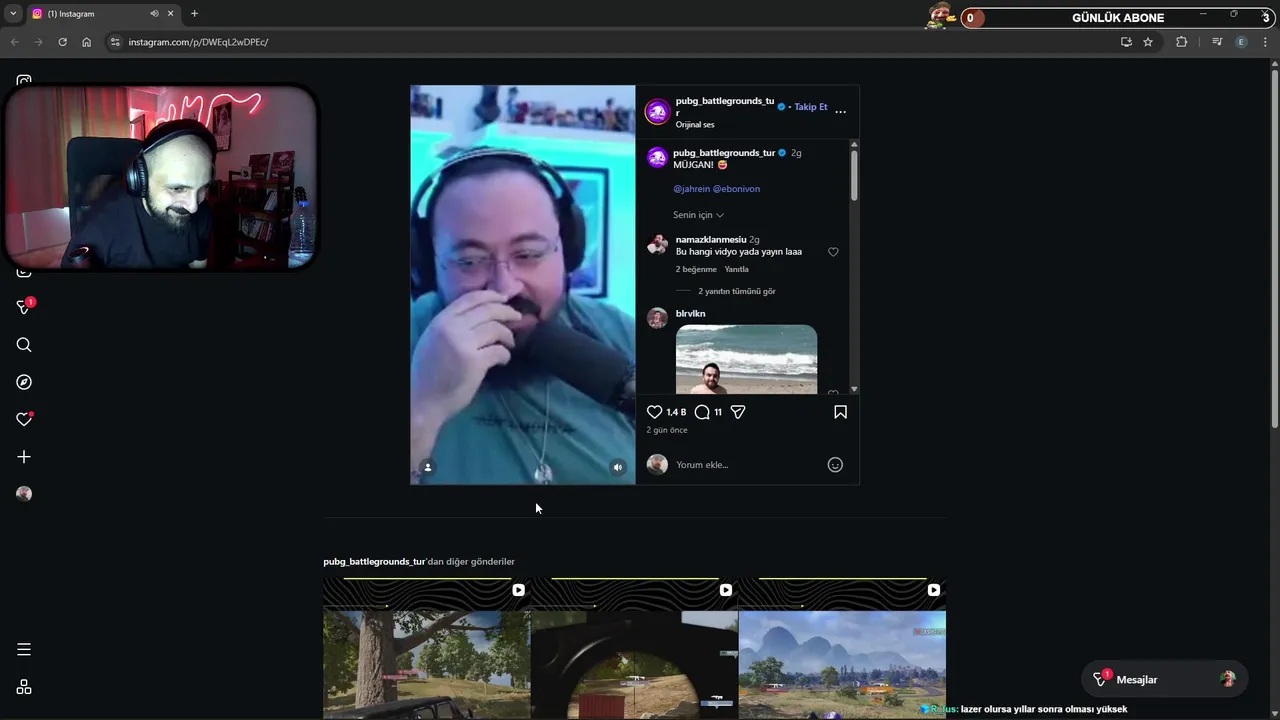This screenshot has height=720, width=1280.
Task: Show tagged people icon on video
Action: click(427, 467)
